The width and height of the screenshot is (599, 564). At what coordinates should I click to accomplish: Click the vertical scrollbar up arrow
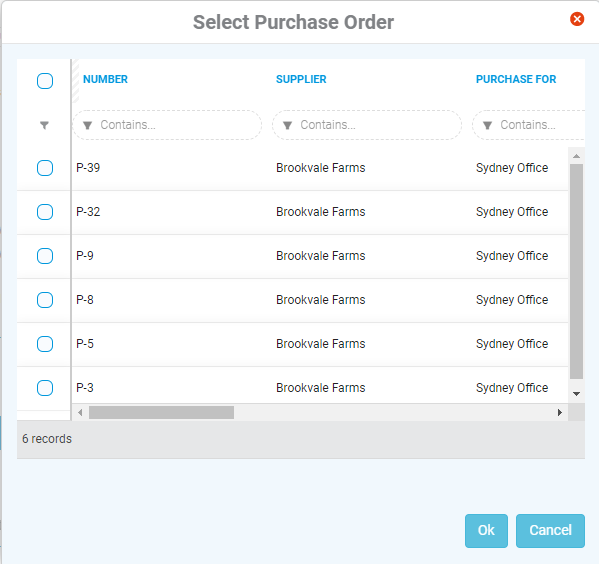coord(576,156)
